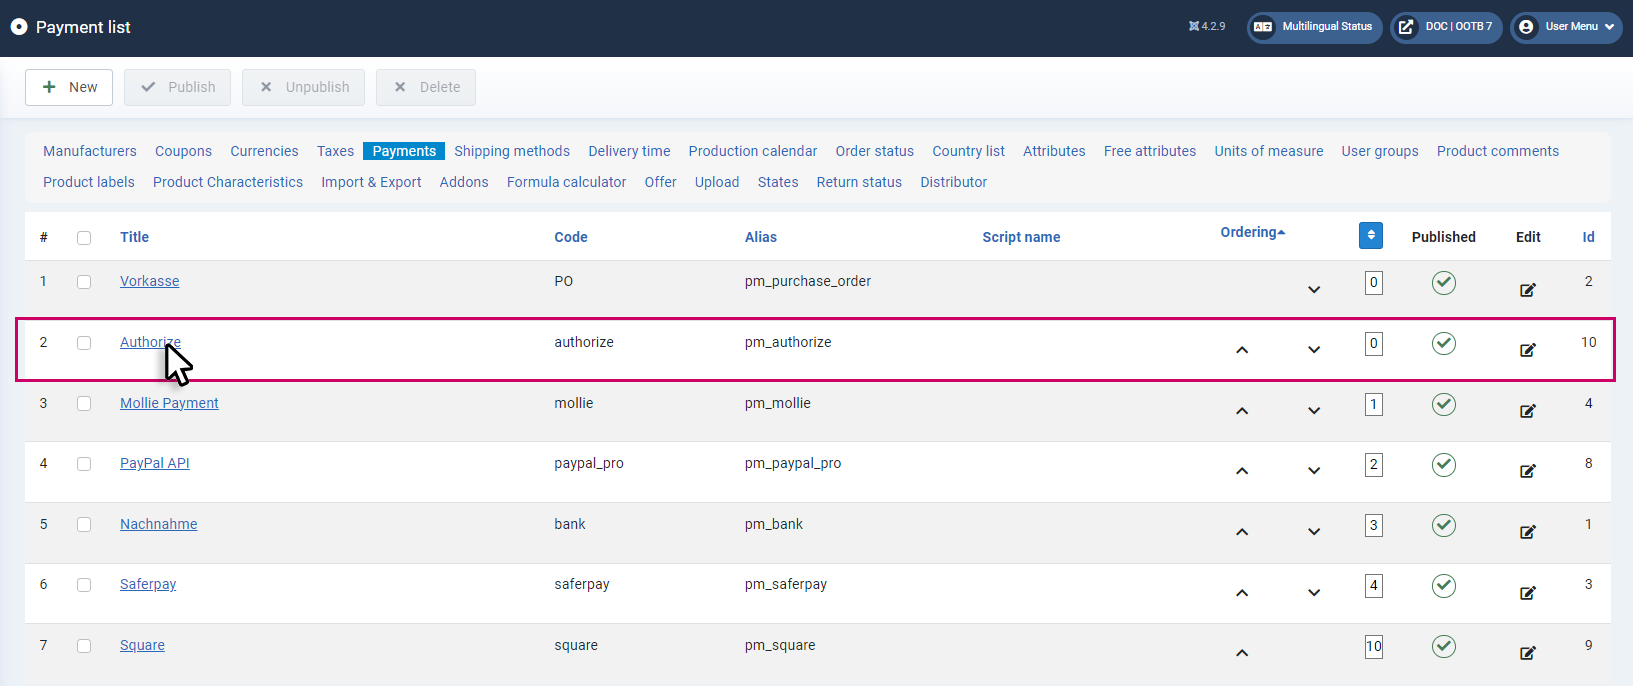1633x686 pixels.
Task: Go to the Formula calculator tab
Action: [x=566, y=182]
